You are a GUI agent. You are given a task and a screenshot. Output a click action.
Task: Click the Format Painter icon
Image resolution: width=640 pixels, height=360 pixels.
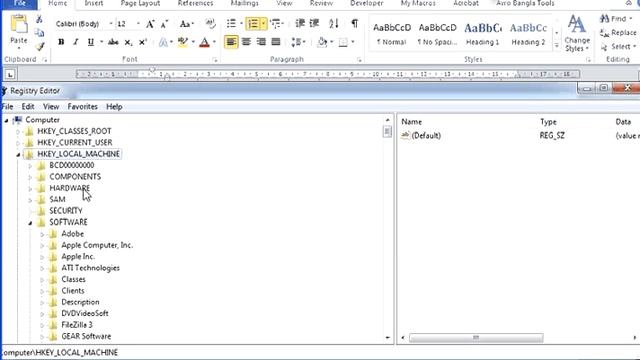(40, 47)
